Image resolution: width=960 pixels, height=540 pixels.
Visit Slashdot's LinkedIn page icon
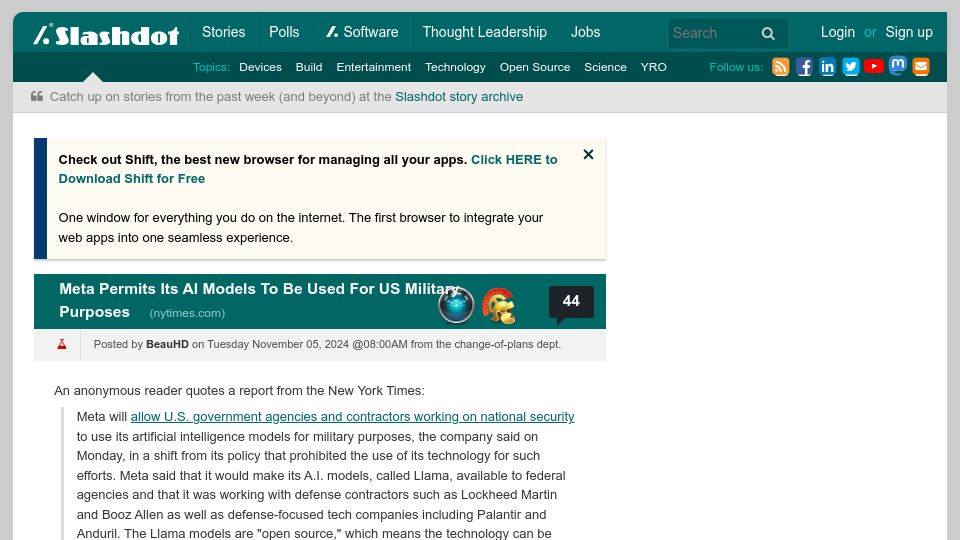(x=827, y=67)
